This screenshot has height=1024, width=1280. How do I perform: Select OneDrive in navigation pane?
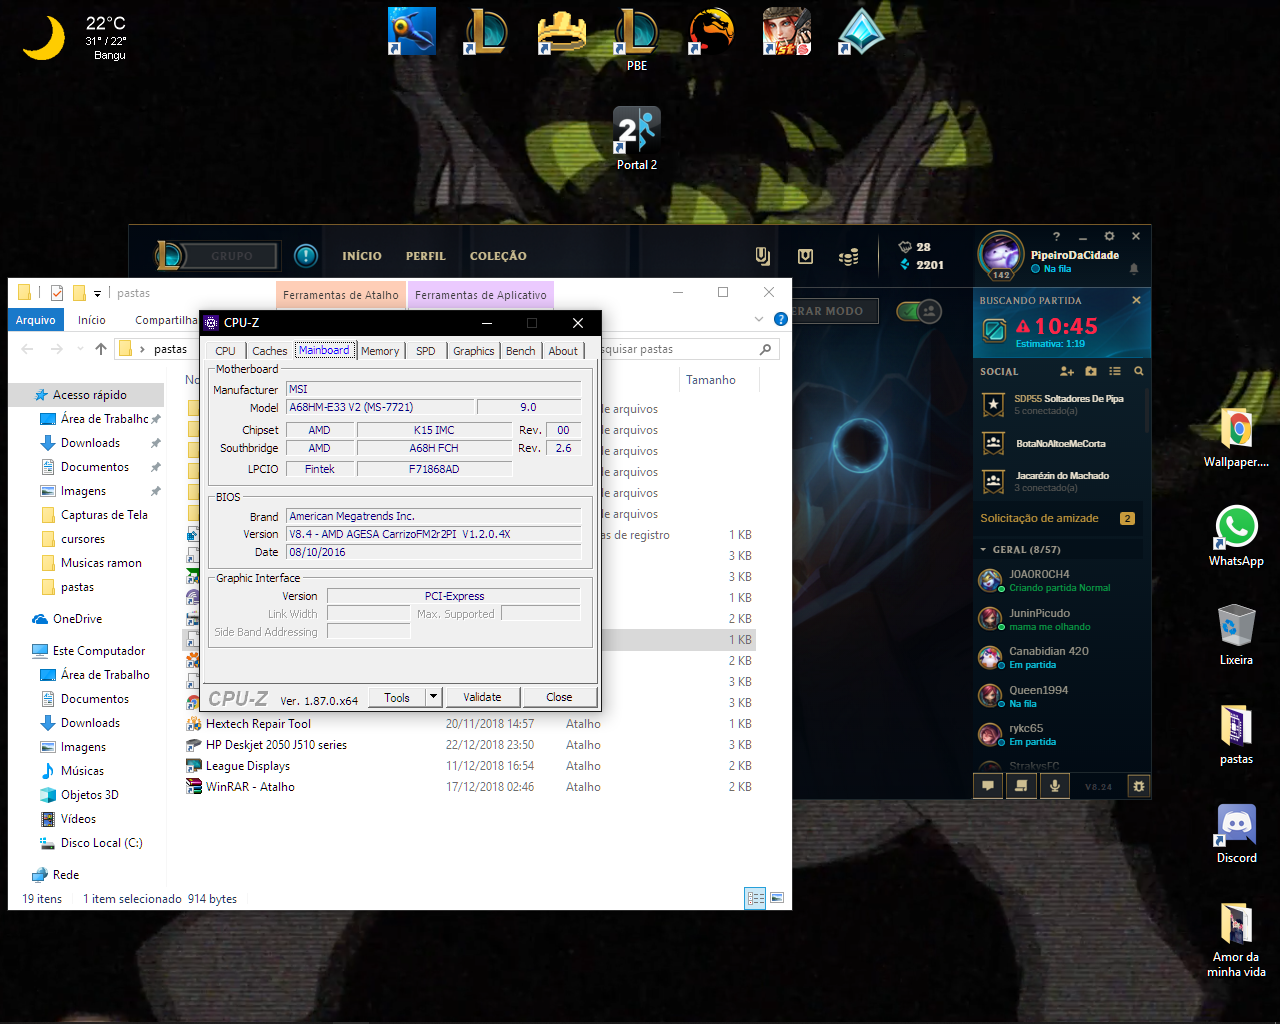pyautogui.click(x=77, y=619)
